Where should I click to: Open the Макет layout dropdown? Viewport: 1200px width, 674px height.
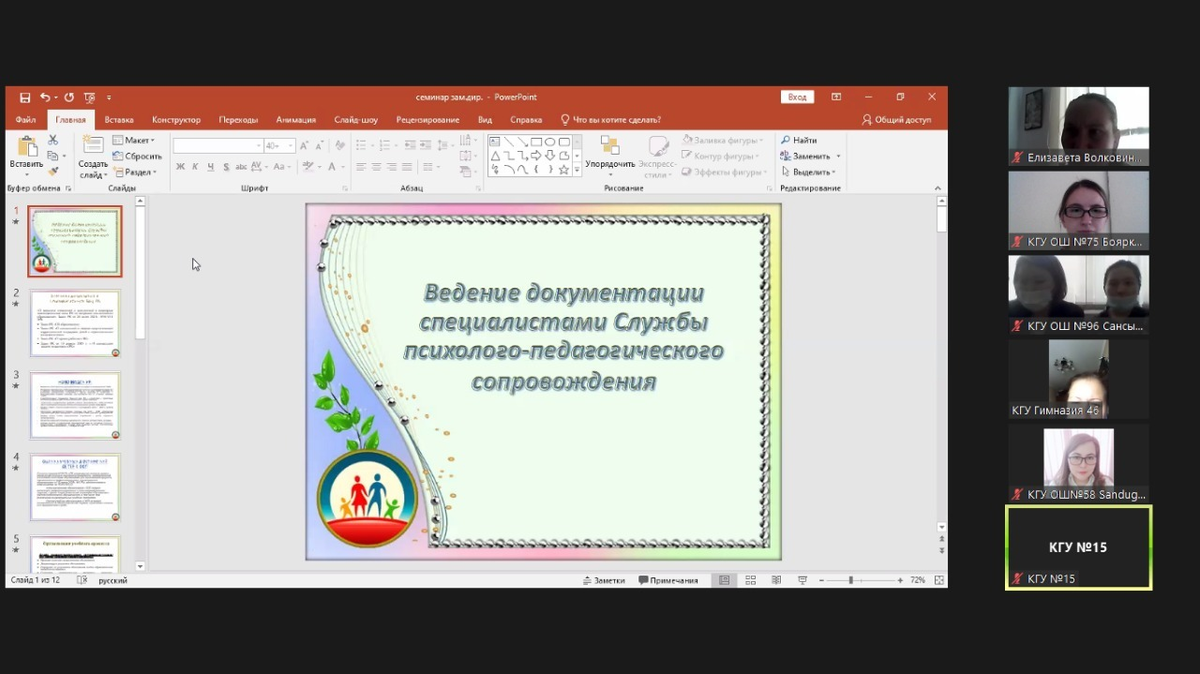pos(134,141)
